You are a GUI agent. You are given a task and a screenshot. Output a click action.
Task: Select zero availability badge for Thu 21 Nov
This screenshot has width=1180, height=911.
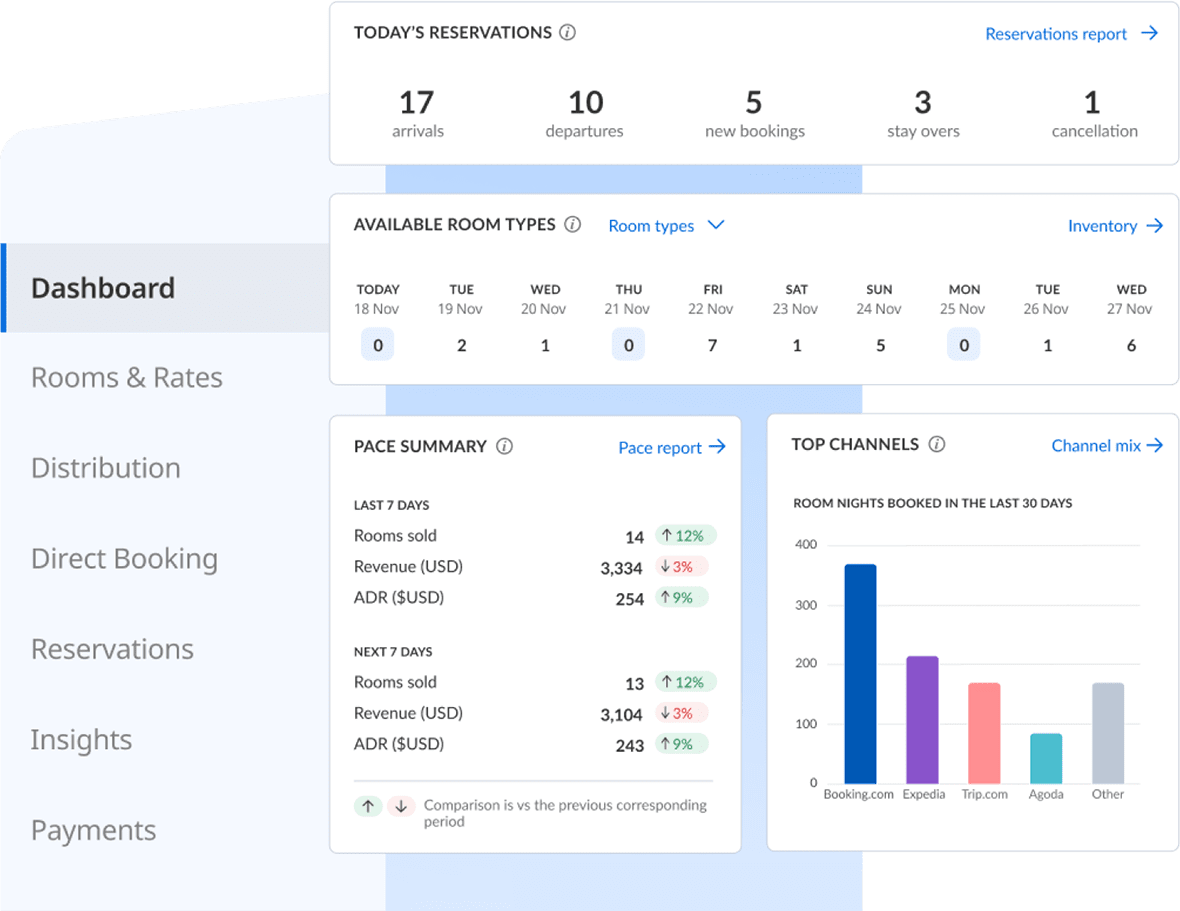pyautogui.click(x=628, y=346)
